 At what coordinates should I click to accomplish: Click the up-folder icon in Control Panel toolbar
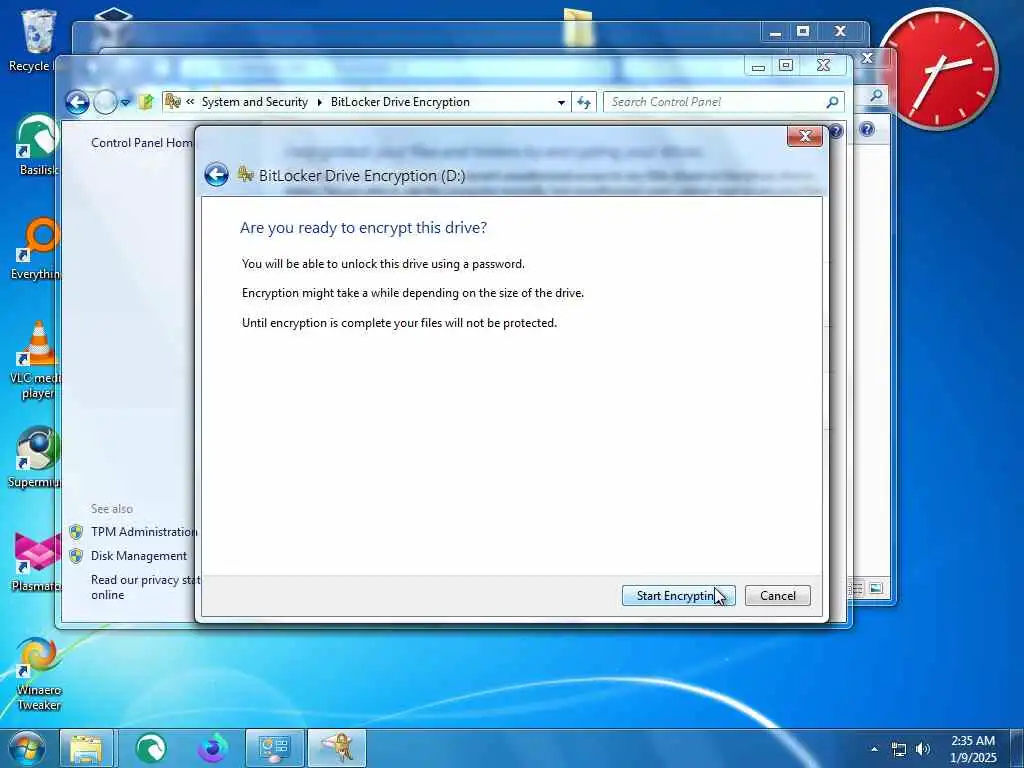coord(146,102)
